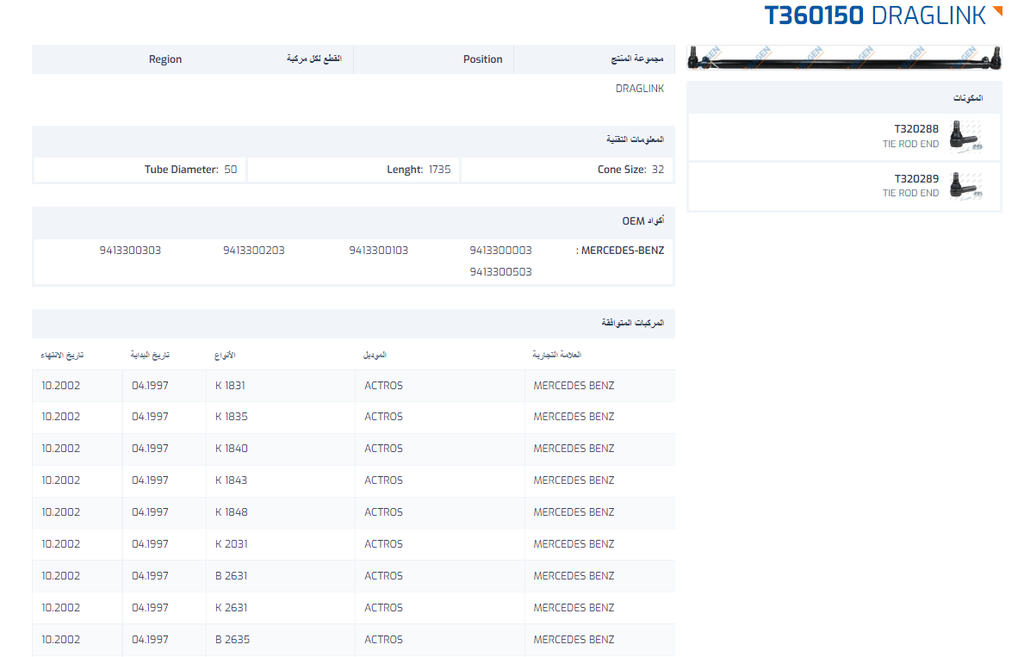
Task: Click the T320289 tie rod end thumbnail
Action: click(966, 185)
